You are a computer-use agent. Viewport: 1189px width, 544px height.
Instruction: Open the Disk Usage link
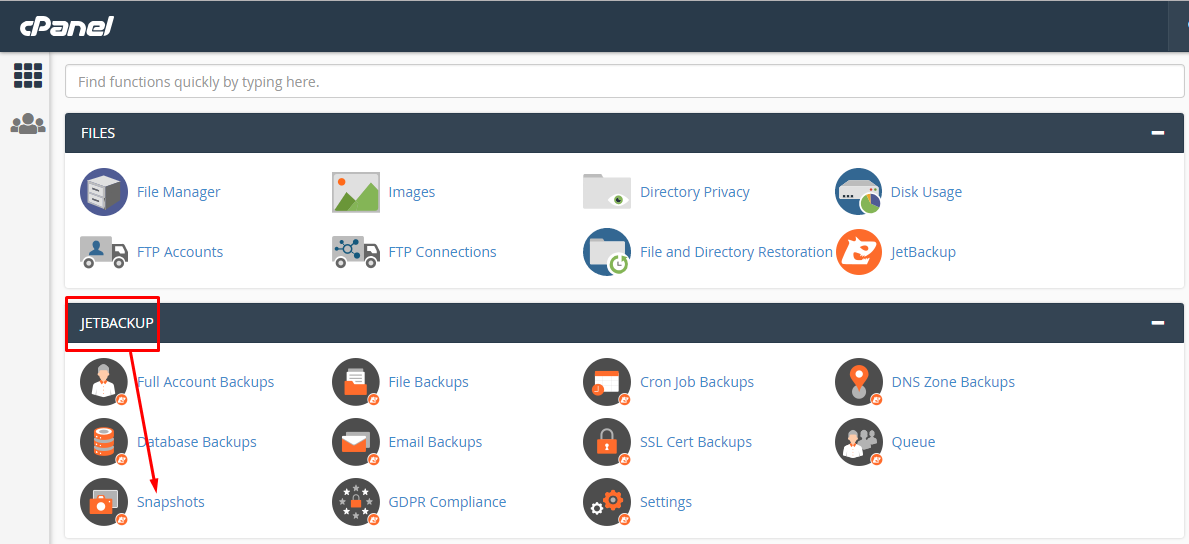[926, 192]
